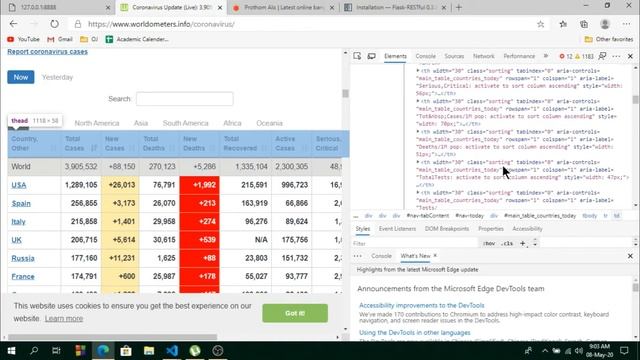640x360 pixels.
Task: Toggle the :hov element state panel
Action: coord(489,244)
